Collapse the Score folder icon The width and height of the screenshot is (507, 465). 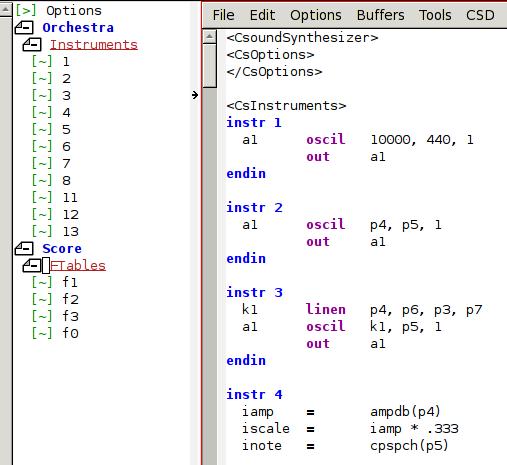(24, 248)
